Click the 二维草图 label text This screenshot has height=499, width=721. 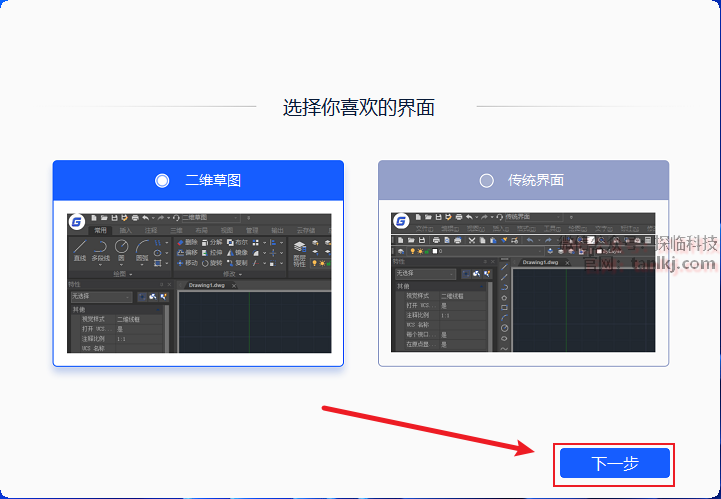[x=213, y=180]
